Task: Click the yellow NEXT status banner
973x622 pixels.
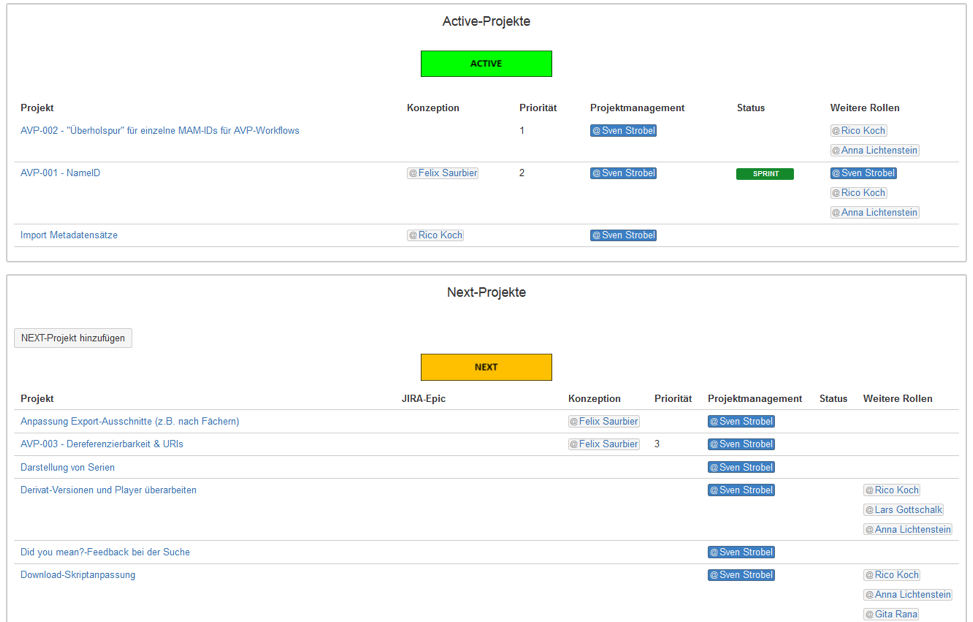Action: click(486, 367)
